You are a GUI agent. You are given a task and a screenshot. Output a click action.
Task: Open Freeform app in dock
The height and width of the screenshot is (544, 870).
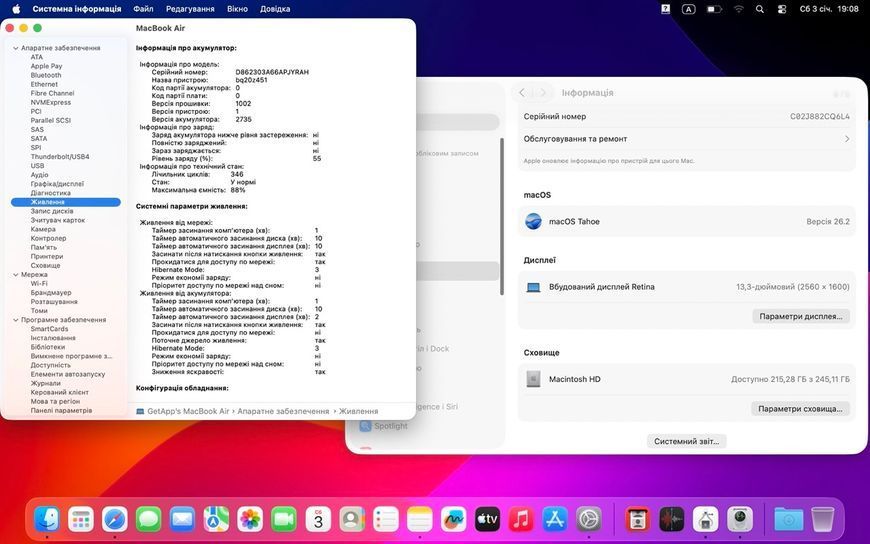point(453,520)
